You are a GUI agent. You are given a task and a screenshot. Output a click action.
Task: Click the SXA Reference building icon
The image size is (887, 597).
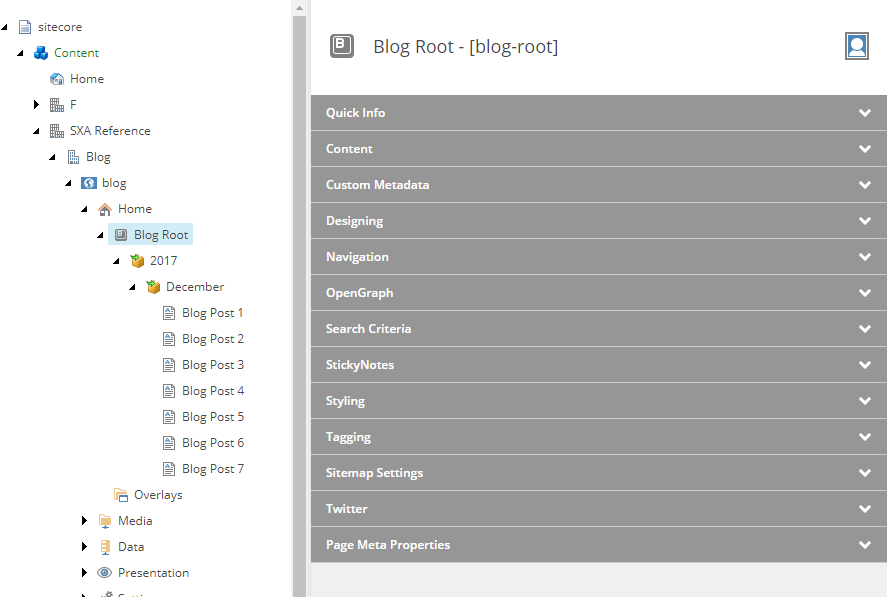57,131
